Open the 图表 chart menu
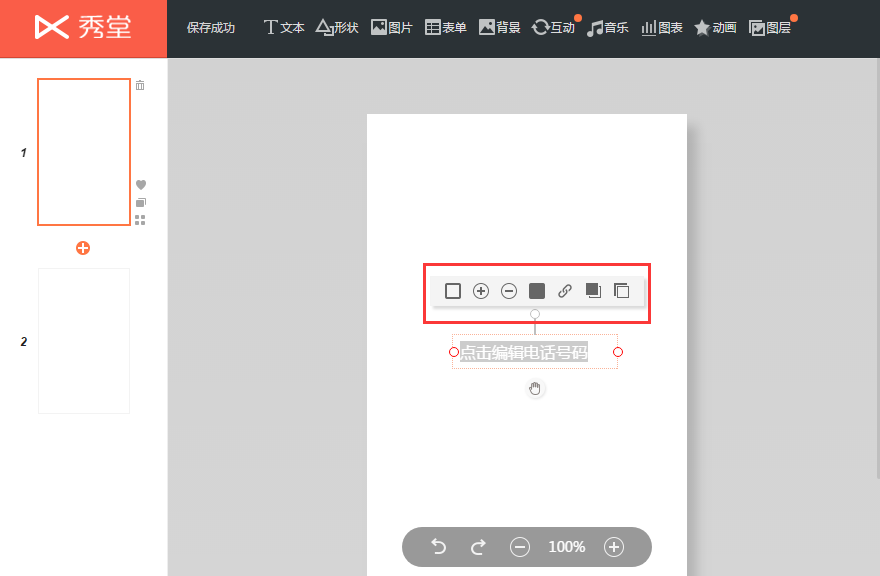 pos(662,28)
